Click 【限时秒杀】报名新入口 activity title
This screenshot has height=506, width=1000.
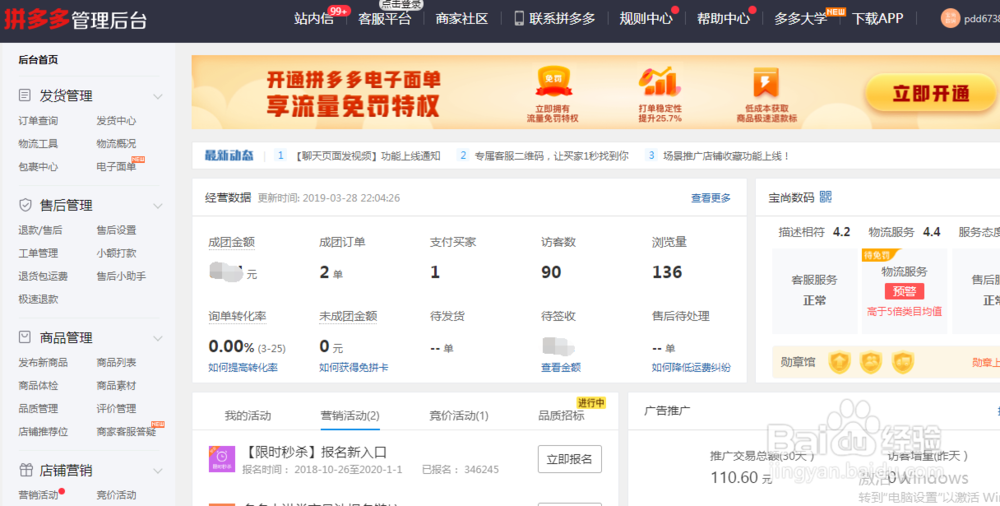point(314,452)
